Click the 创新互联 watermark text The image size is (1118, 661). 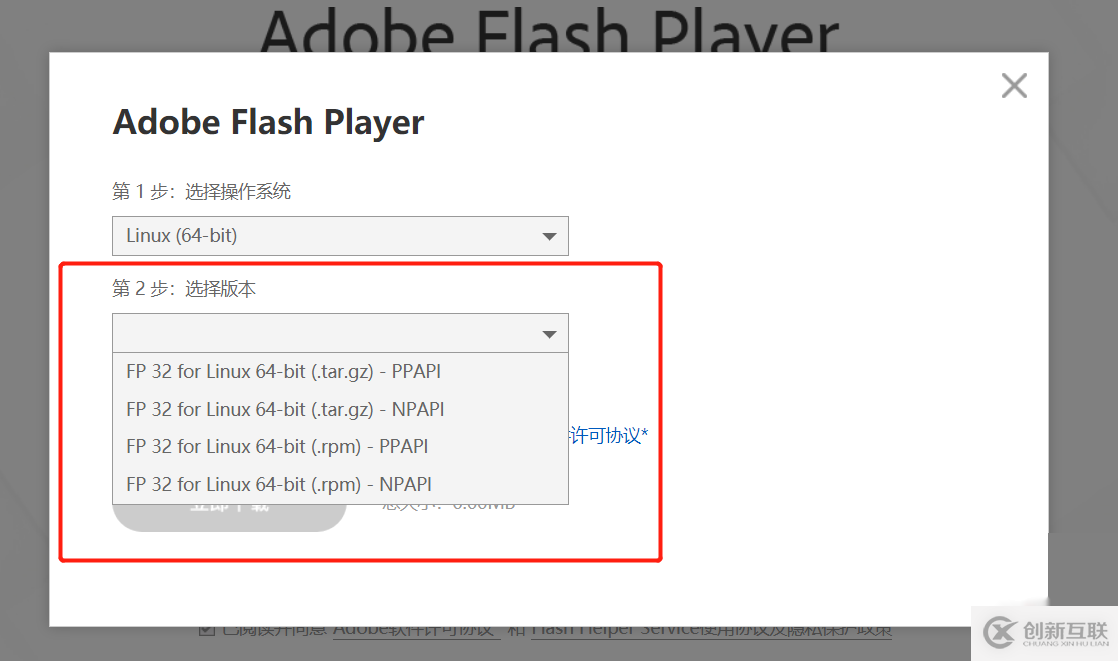(x=1065, y=631)
